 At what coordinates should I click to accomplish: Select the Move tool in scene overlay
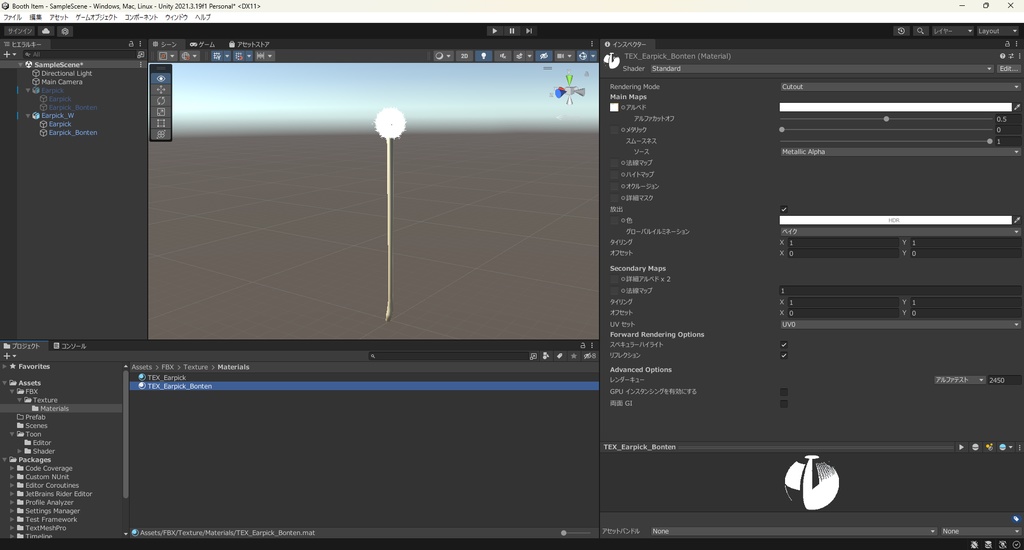[x=161, y=89]
